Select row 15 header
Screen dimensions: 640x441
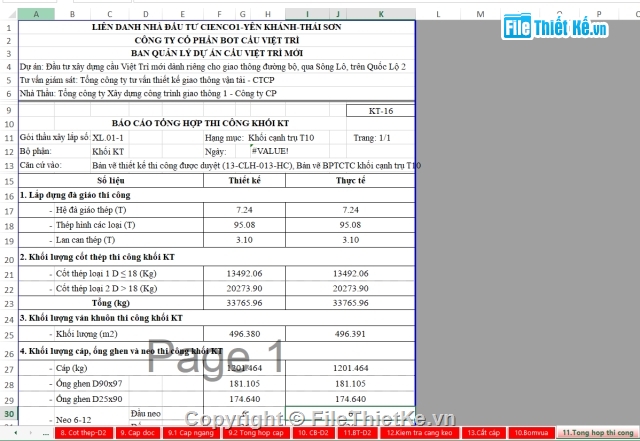click(9, 181)
